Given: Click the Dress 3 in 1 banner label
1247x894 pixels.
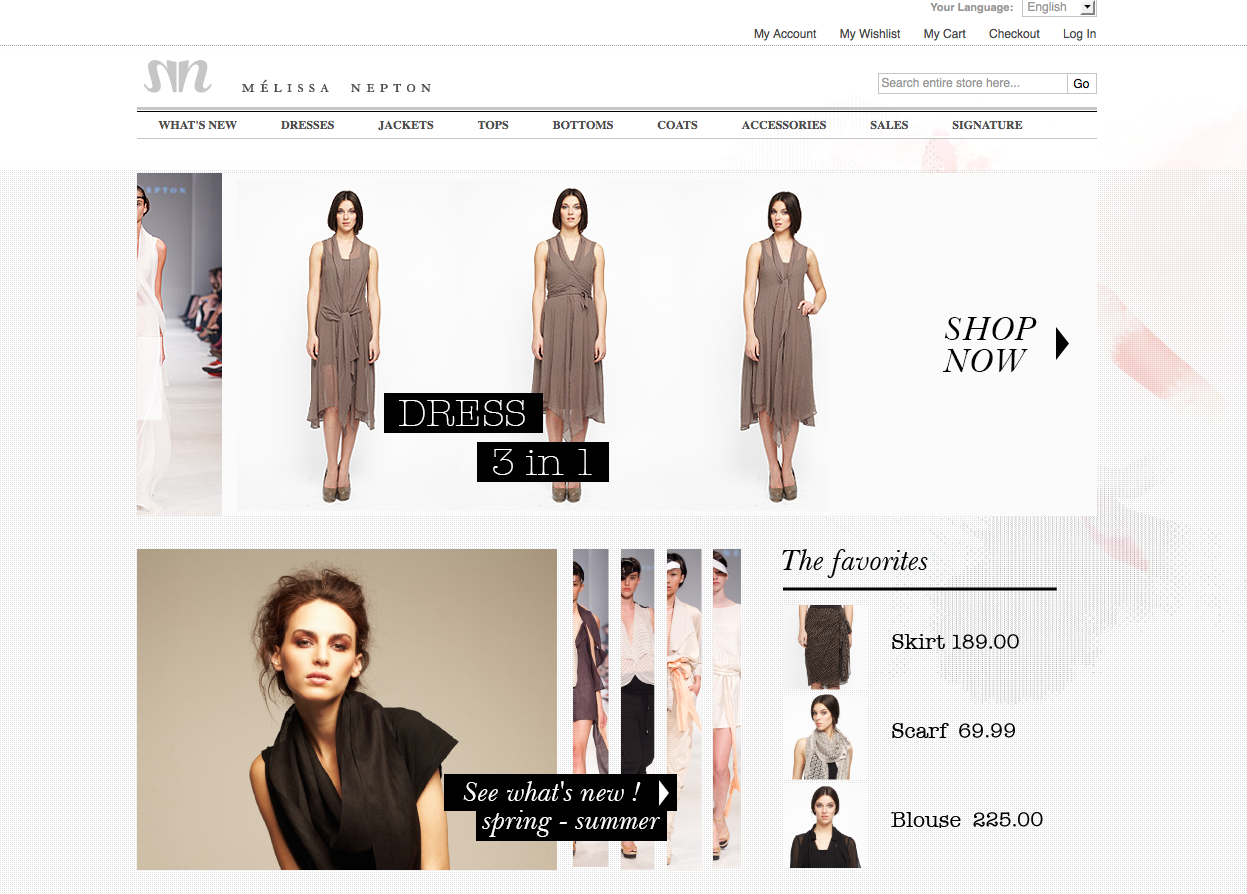Looking at the screenshot, I should point(463,413).
